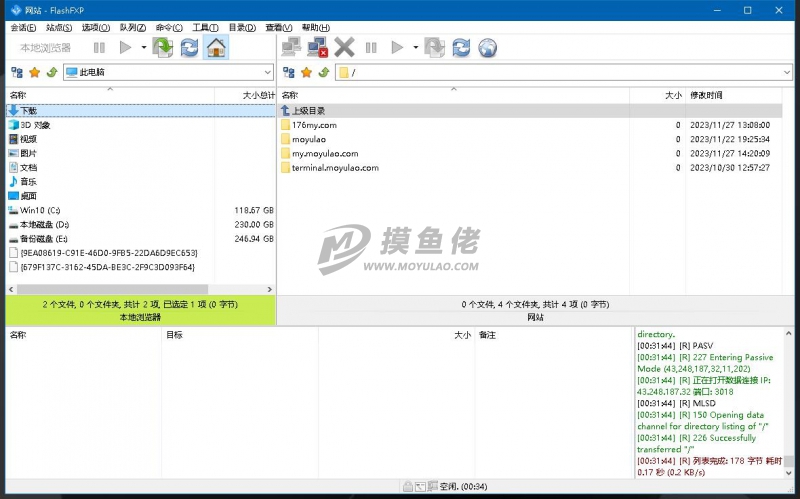Open remote pane favorites star
Image resolution: width=800 pixels, height=499 pixels.
pos(307,72)
